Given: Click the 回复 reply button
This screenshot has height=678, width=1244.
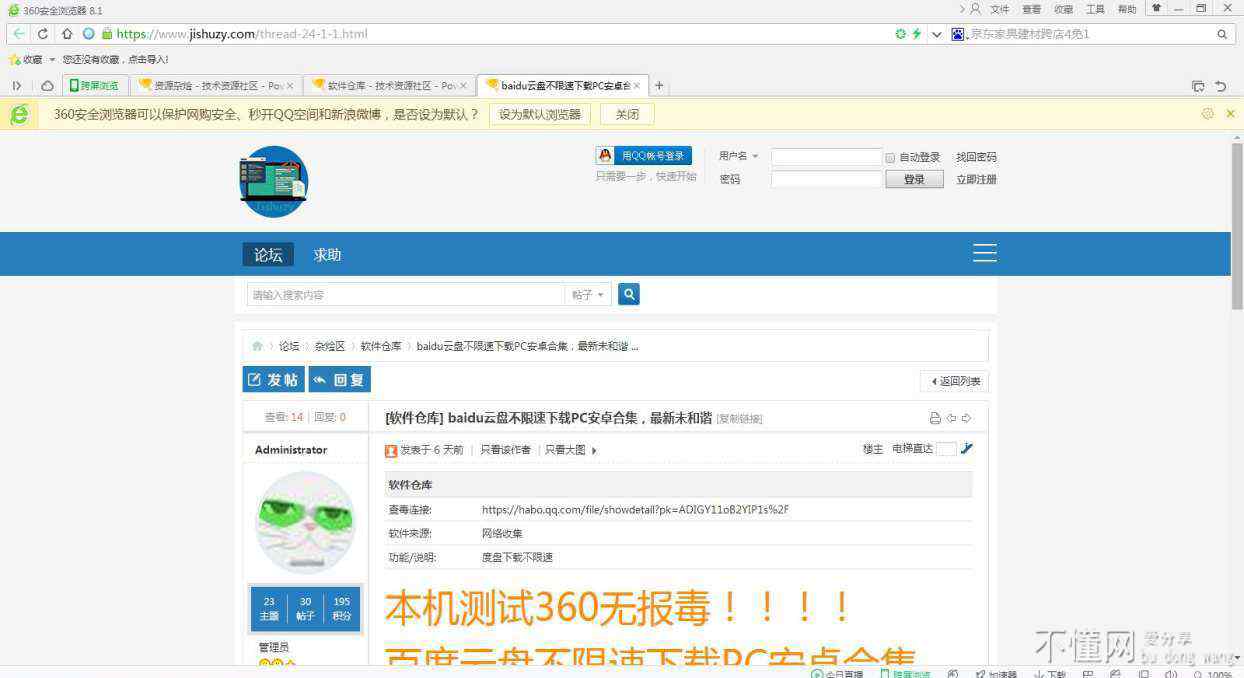Looking at the screenshot, I should (340, 380).
